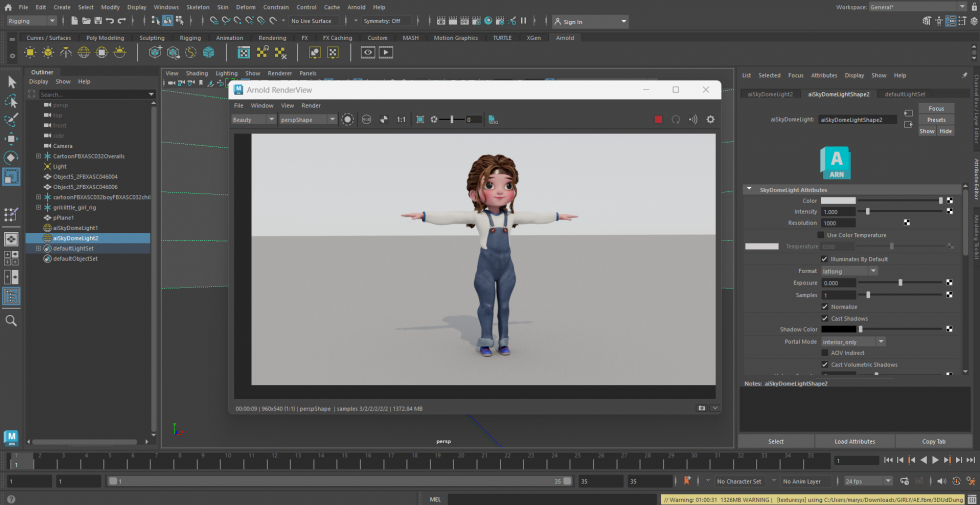
Task: Select the defaultLightSet attribute tab
Action: (x=905, y=94)
